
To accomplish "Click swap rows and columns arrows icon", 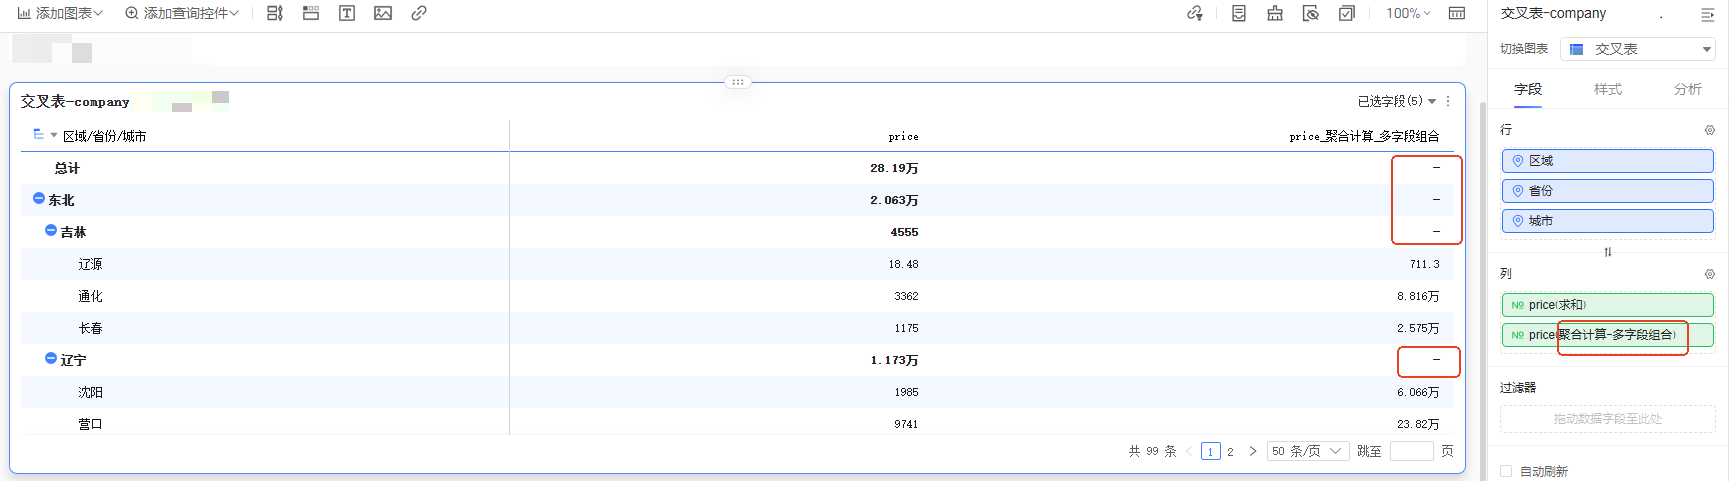I will (x=1607, y=252).
